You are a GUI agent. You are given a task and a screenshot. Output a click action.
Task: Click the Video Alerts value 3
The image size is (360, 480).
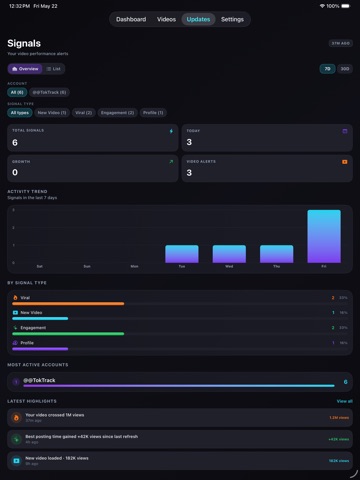(189, 173)
